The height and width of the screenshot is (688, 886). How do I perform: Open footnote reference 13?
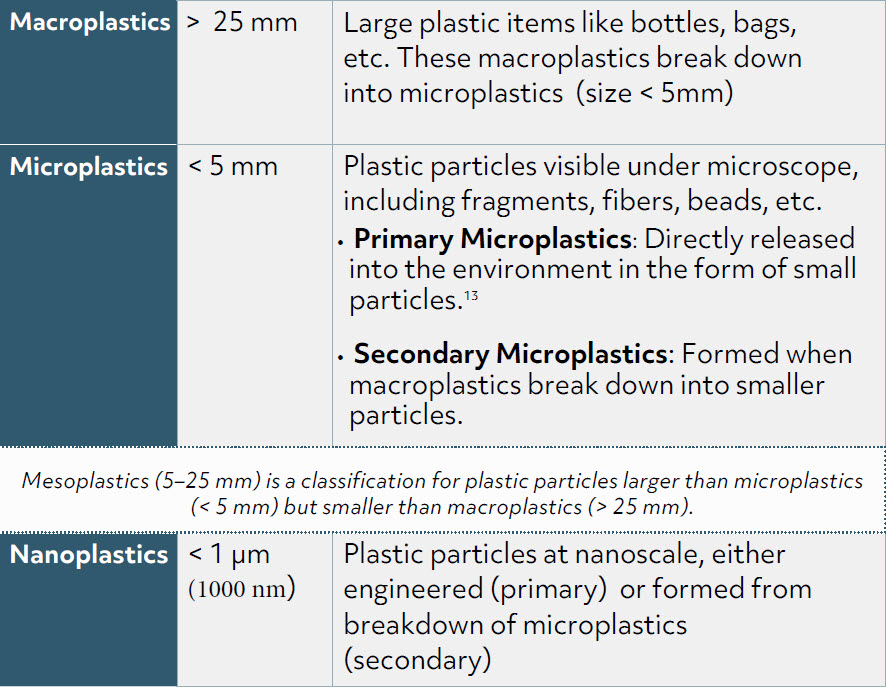(470, 295)
